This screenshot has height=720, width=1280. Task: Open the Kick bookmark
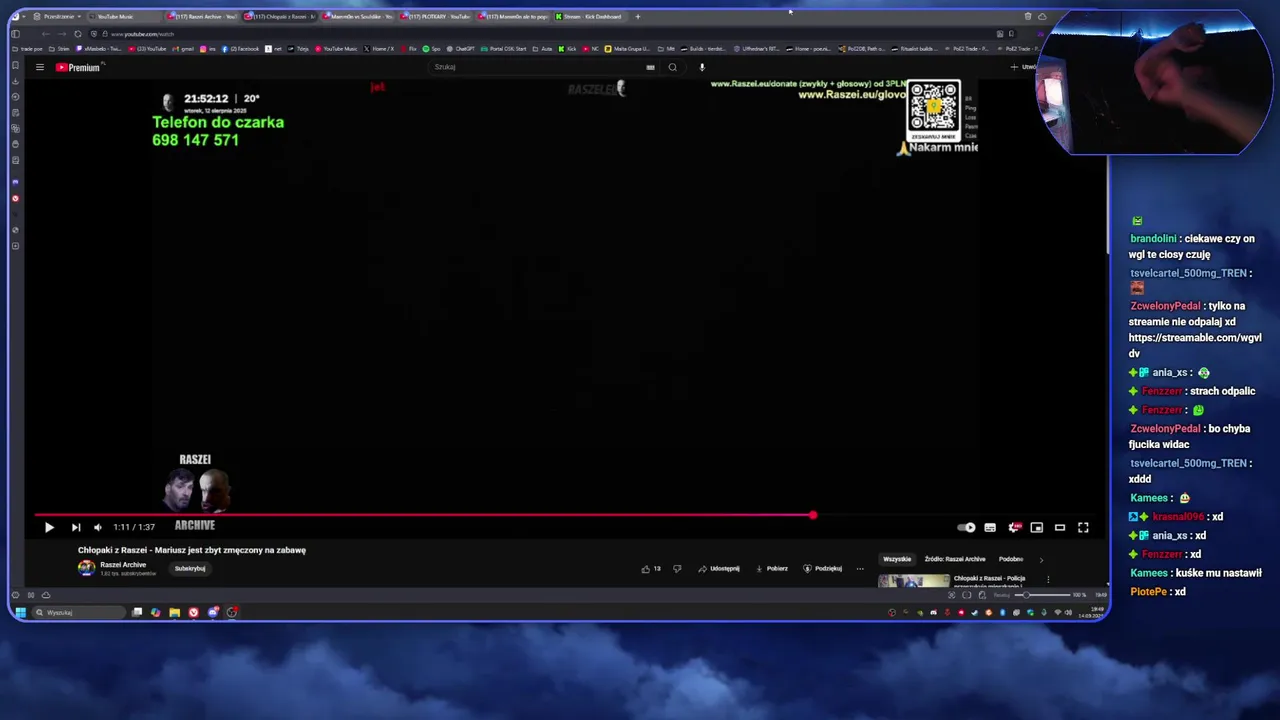[x=568, y=49]
